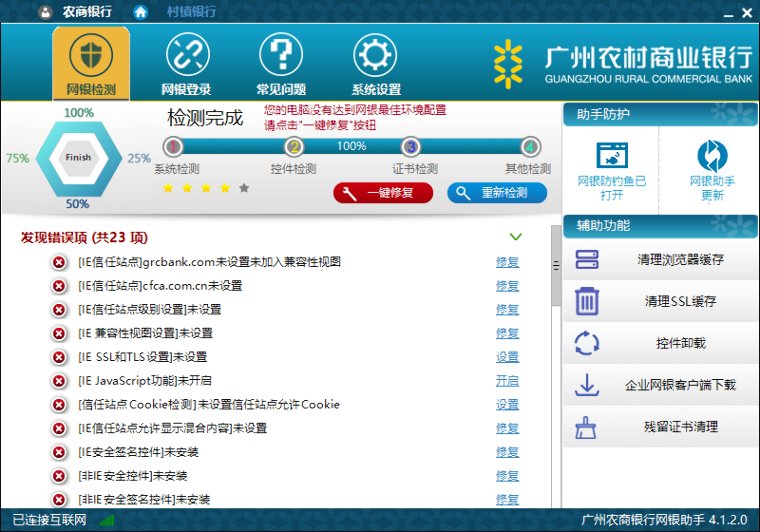This screenshot has width=760, height=532.
Task: Click error icon beside IE SSL和TLS设置
Action: tap(59, 358)
